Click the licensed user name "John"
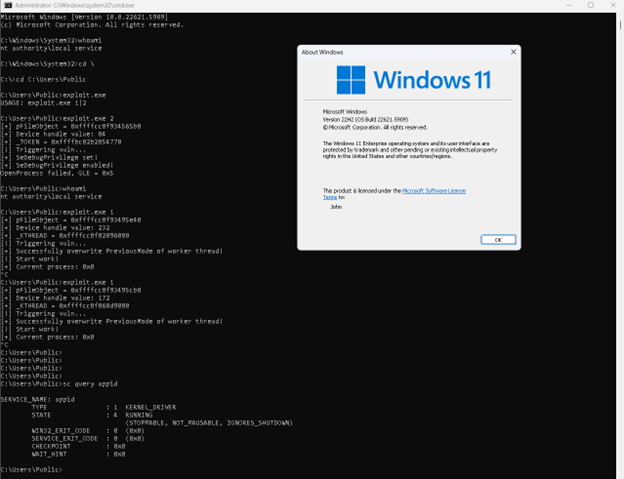 point(335,206)
